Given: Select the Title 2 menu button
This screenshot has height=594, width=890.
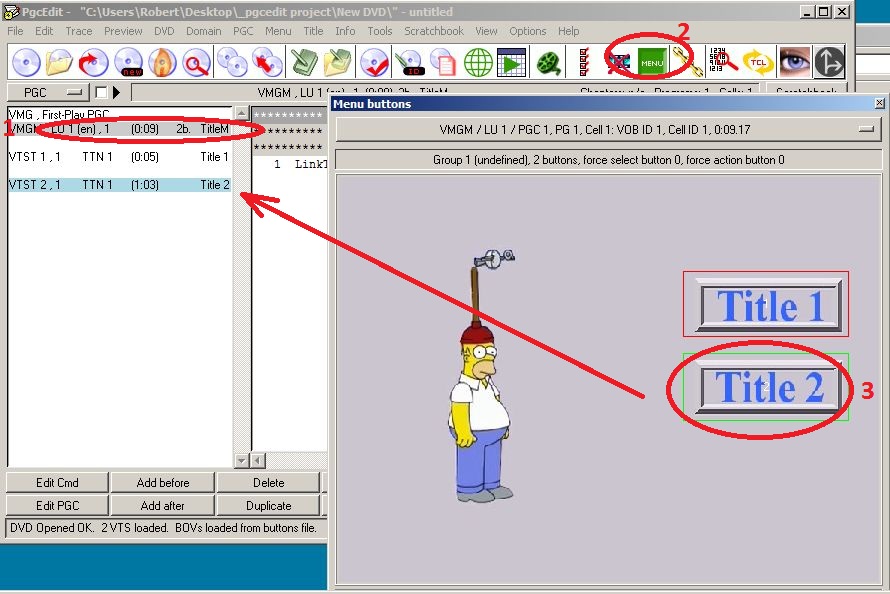Looking at the screenshot, I should point(766,387).
